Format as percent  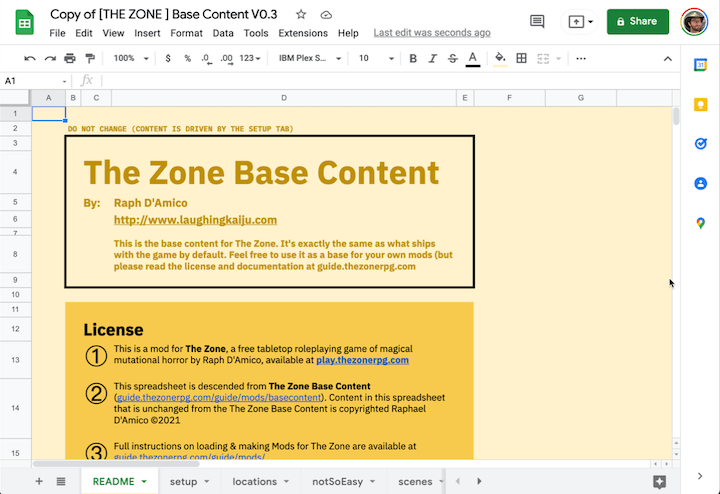(x=187, y=58)
